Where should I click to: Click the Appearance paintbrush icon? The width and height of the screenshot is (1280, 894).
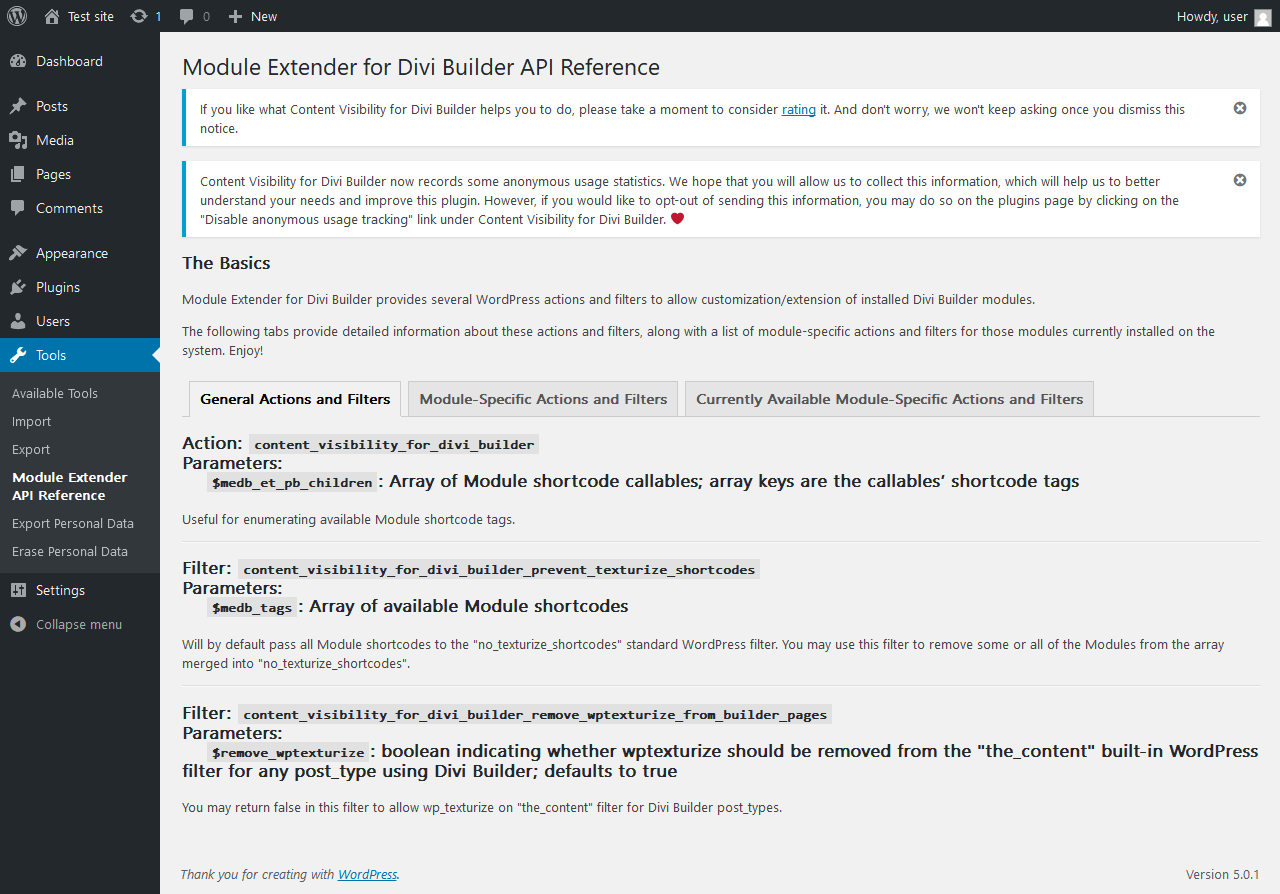click(18, 253)
